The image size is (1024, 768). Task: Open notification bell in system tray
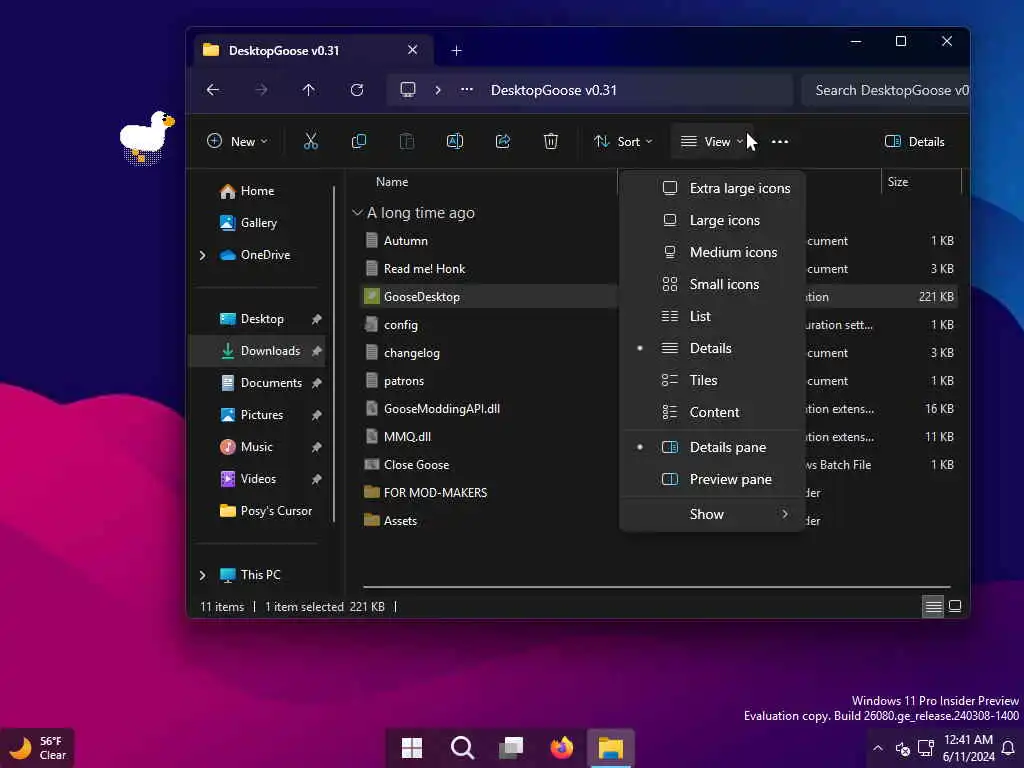click(1009, 748)
